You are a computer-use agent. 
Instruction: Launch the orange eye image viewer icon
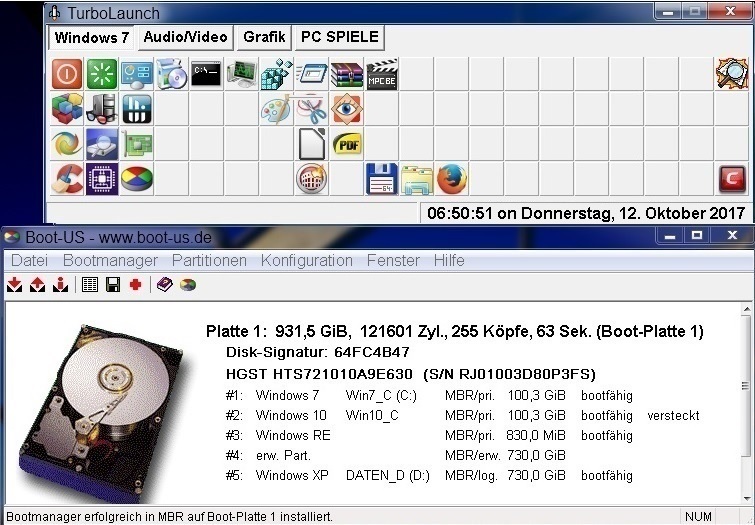click(347, 109)
